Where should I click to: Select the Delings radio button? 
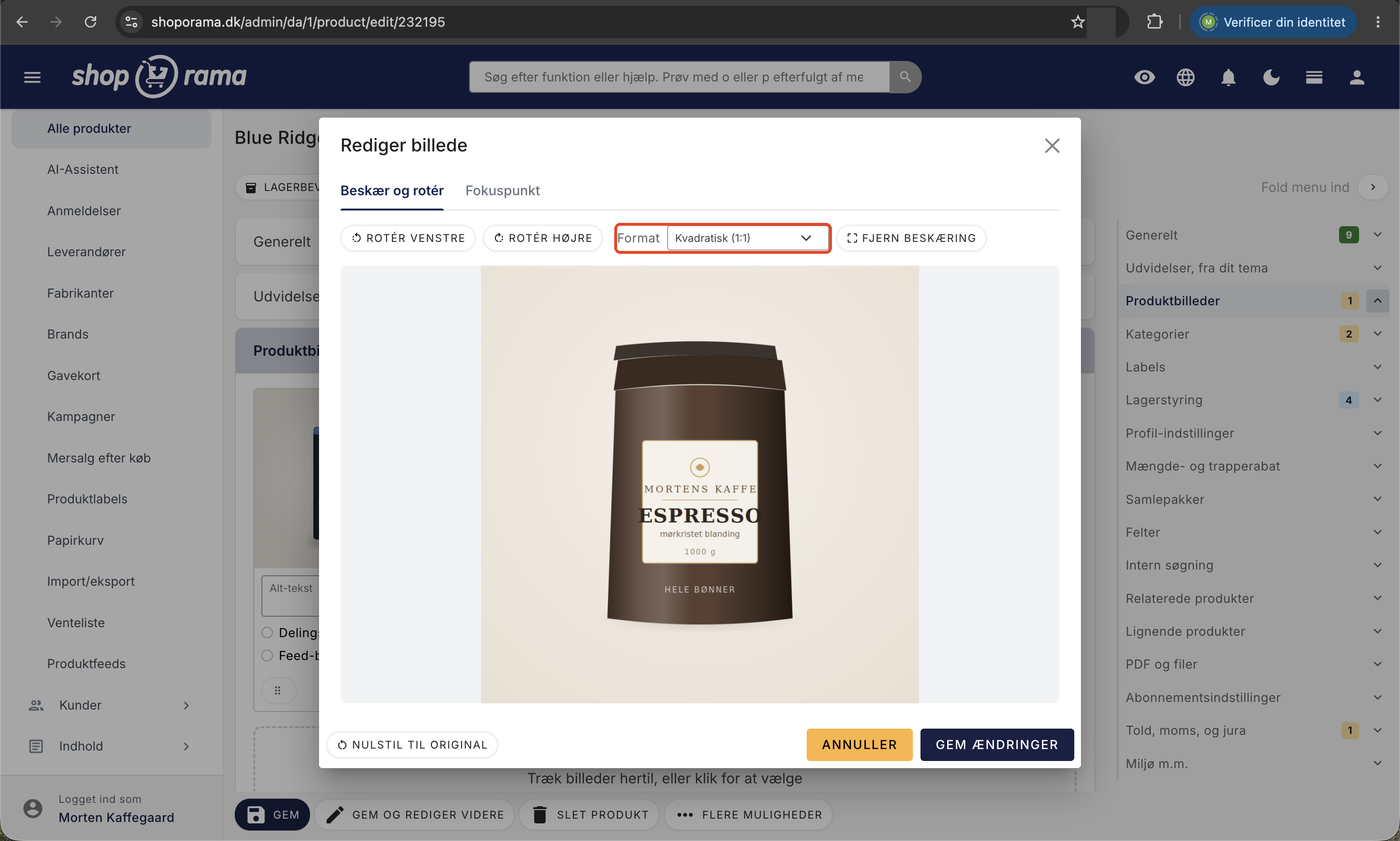tap(267, 632)
